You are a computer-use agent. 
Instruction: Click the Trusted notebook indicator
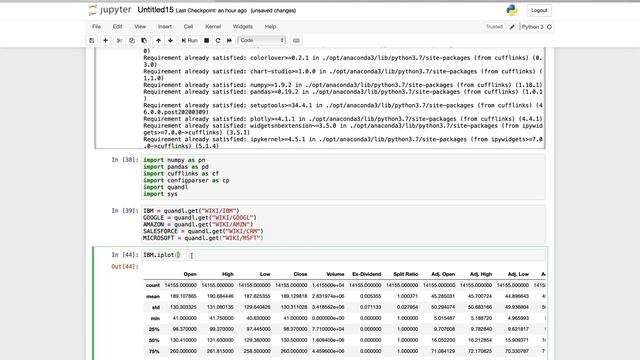(494, 27)
